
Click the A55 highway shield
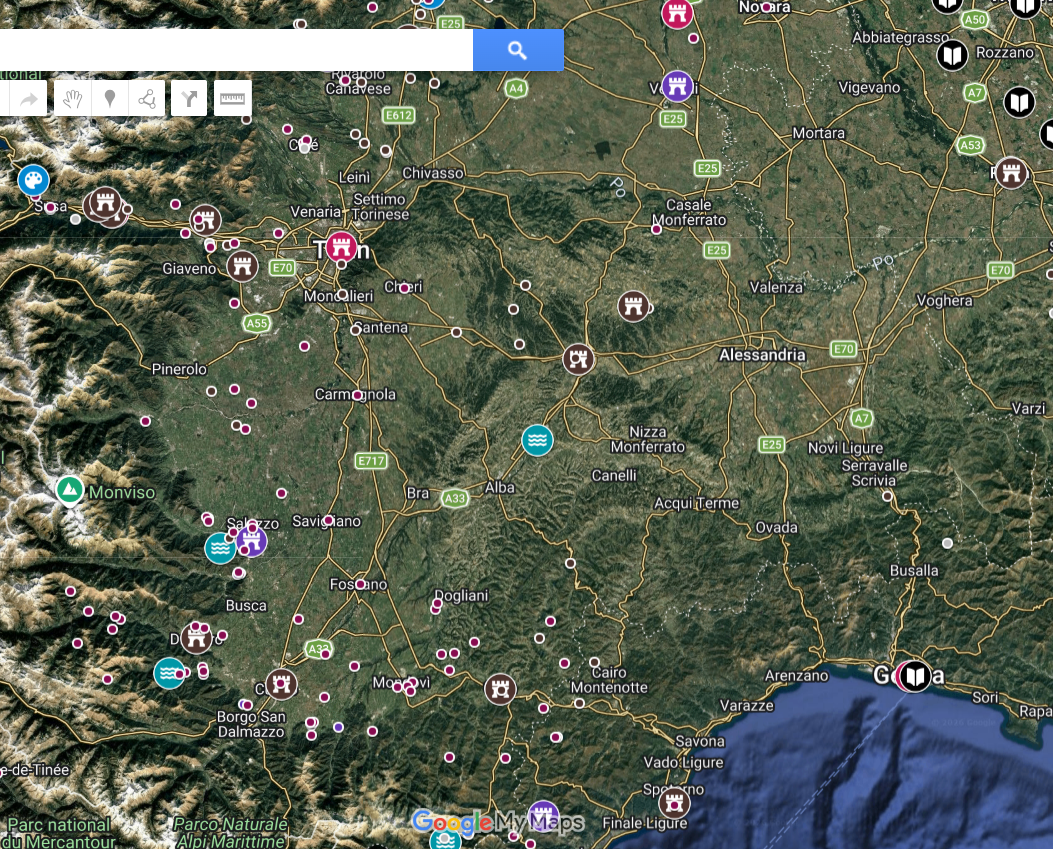coord(257,323)
